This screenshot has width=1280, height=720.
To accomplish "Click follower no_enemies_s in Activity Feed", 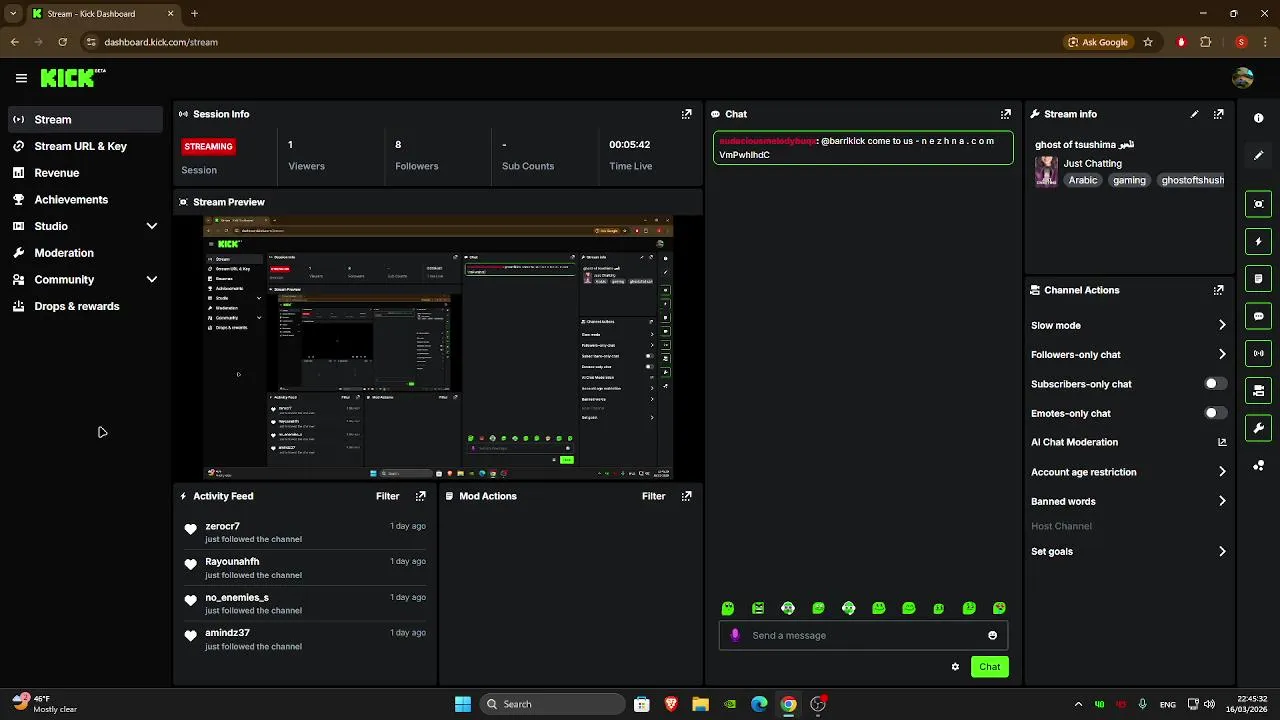I will pos(237,597).
